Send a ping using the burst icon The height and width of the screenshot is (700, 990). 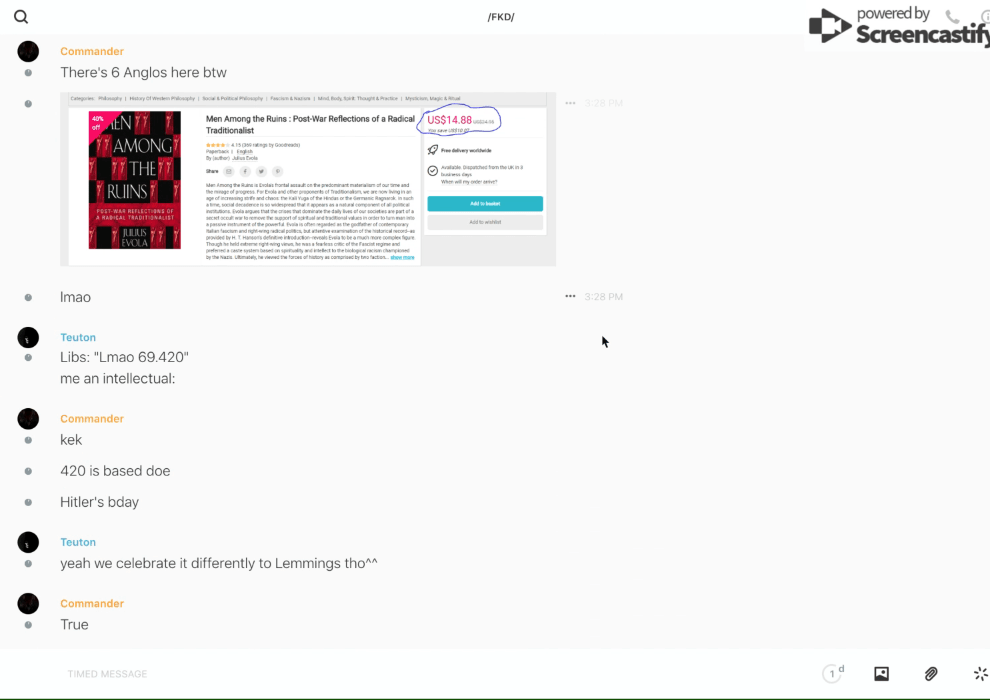980,674
